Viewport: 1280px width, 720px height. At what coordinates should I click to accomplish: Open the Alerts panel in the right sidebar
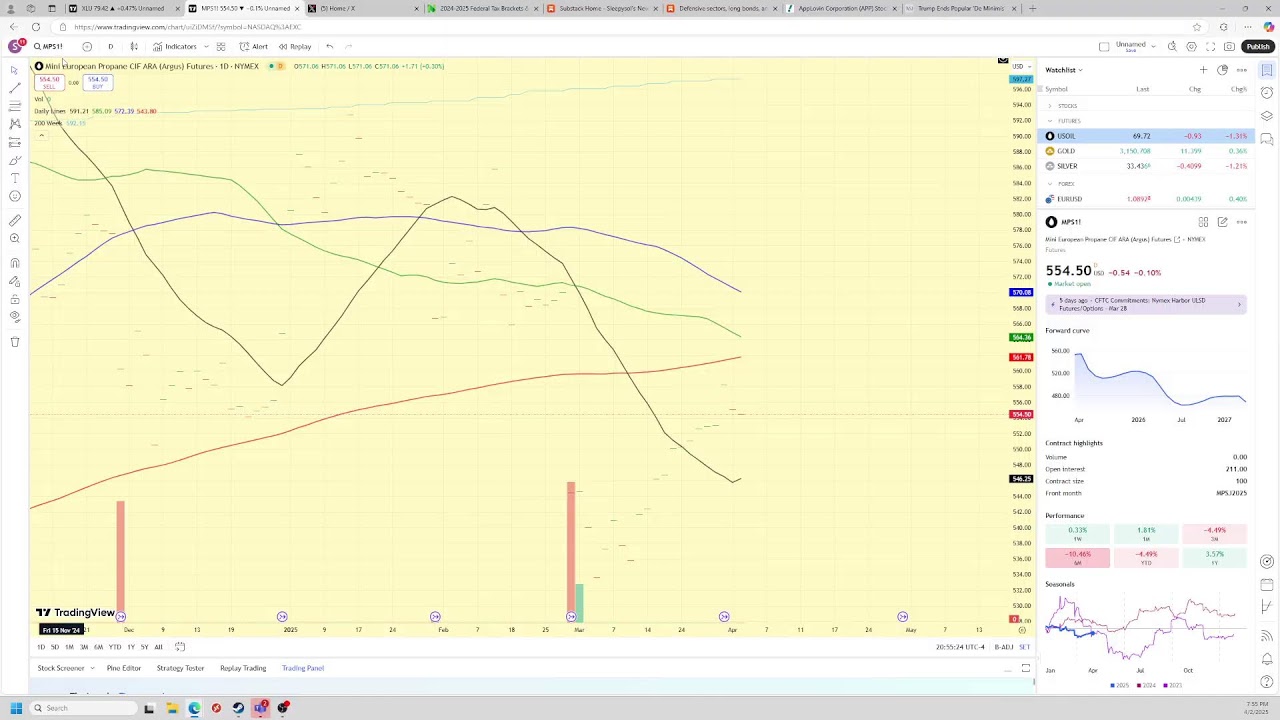click(x=1267, y=93)
